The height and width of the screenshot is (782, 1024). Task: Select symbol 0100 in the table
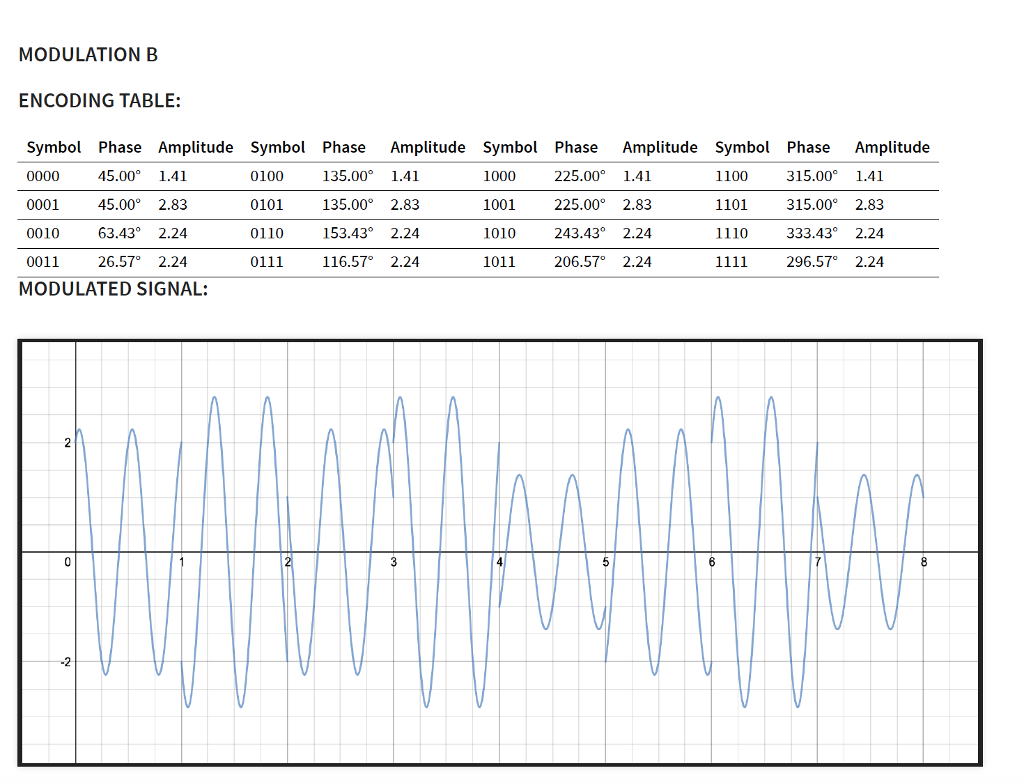(267, 176)
